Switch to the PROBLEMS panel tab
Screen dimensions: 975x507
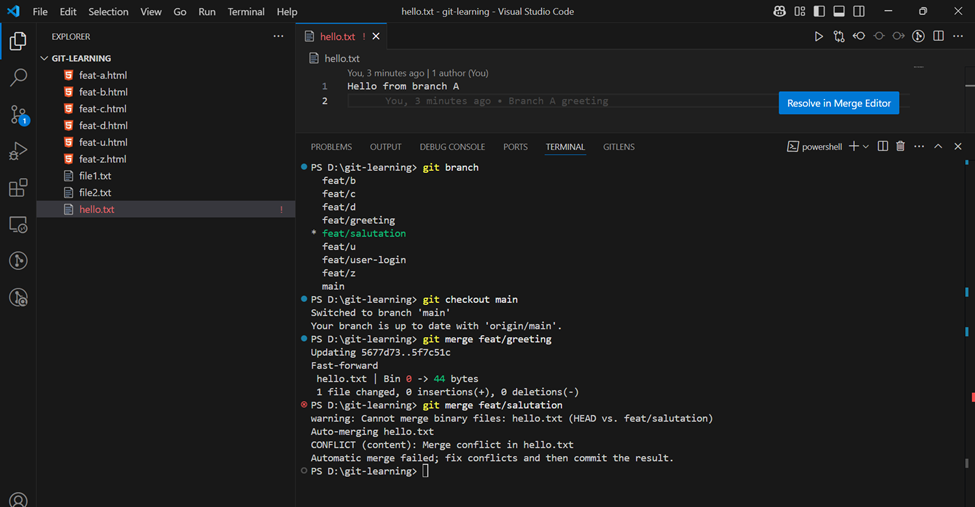(x=331, y=147)
